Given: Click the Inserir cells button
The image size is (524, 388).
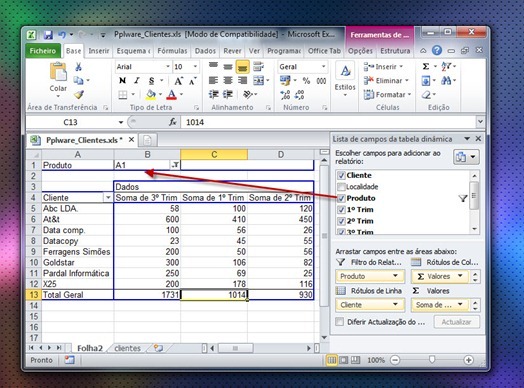Looking at the screenshot, I should click(383, 67).
